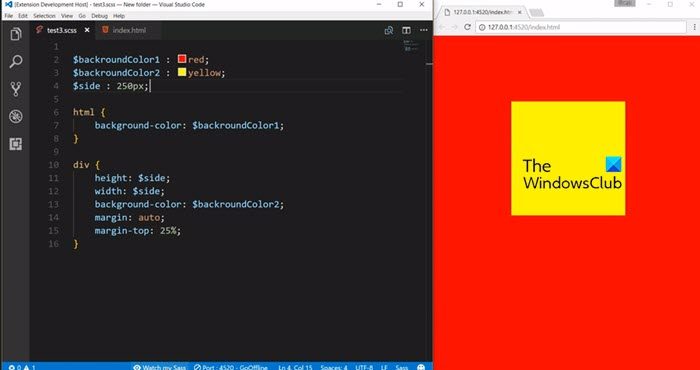
Task: Reload the browser page
Action: pyautogui.click(x=467, y=27)
